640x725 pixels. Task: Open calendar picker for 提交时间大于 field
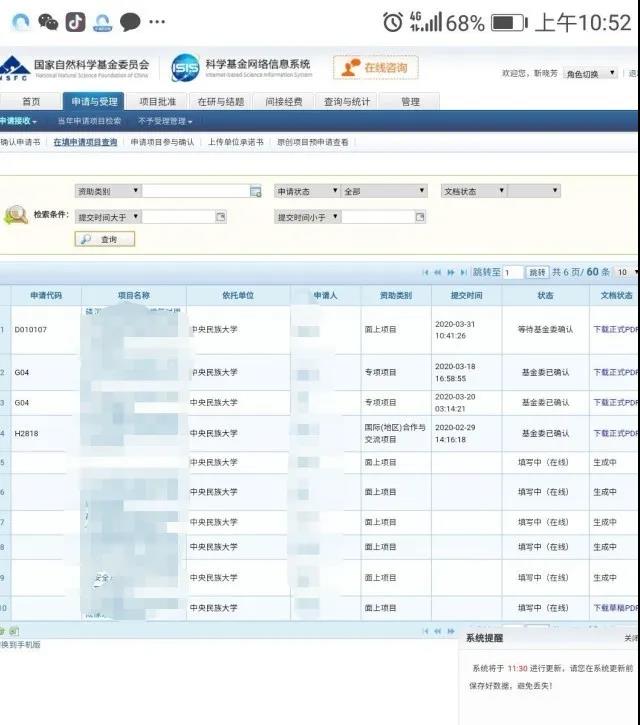pyautogui.click(x=221, y=216)
